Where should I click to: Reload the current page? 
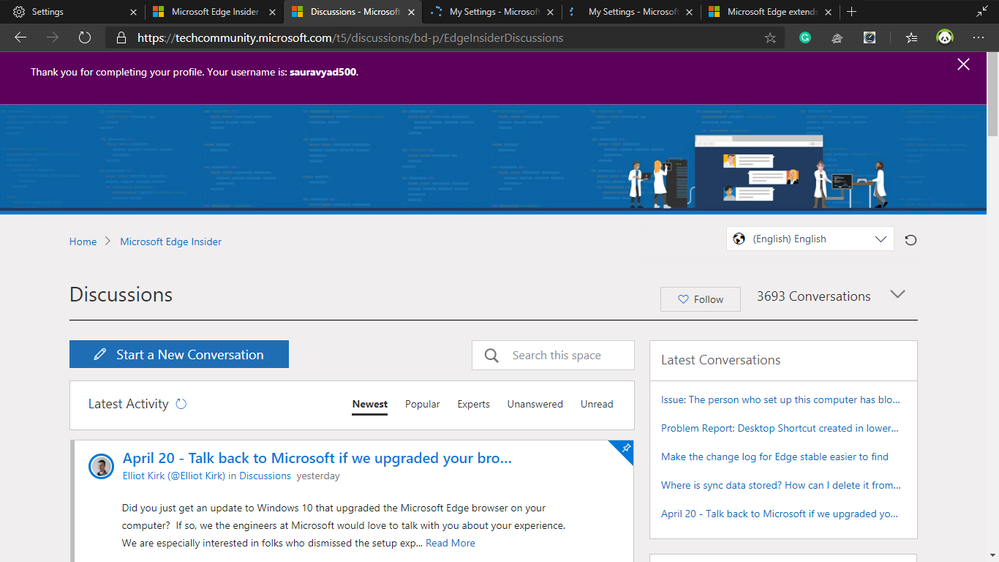[85, 38]
